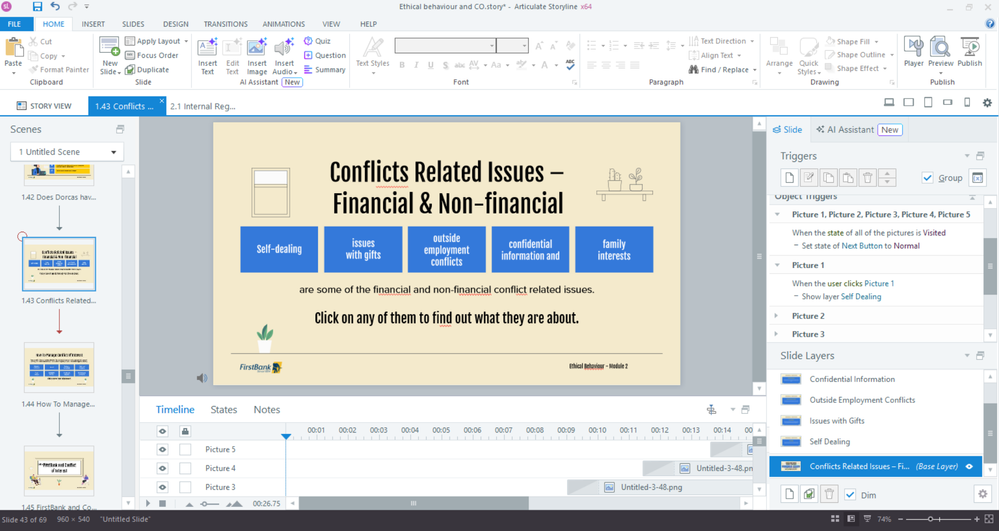Viewport: 999px width, 531px height.
Task: Hide Picture 5 using its eye icon
Action: click(162, 450)
